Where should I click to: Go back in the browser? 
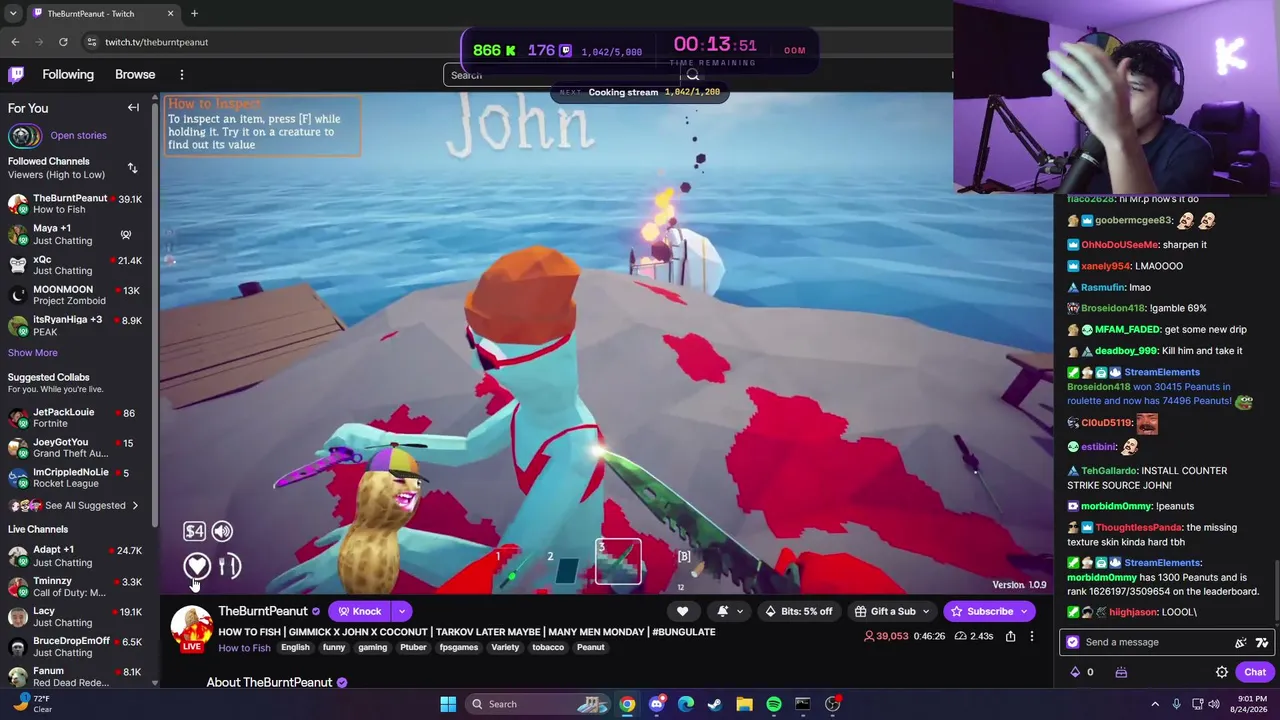[x=15, y=42]
